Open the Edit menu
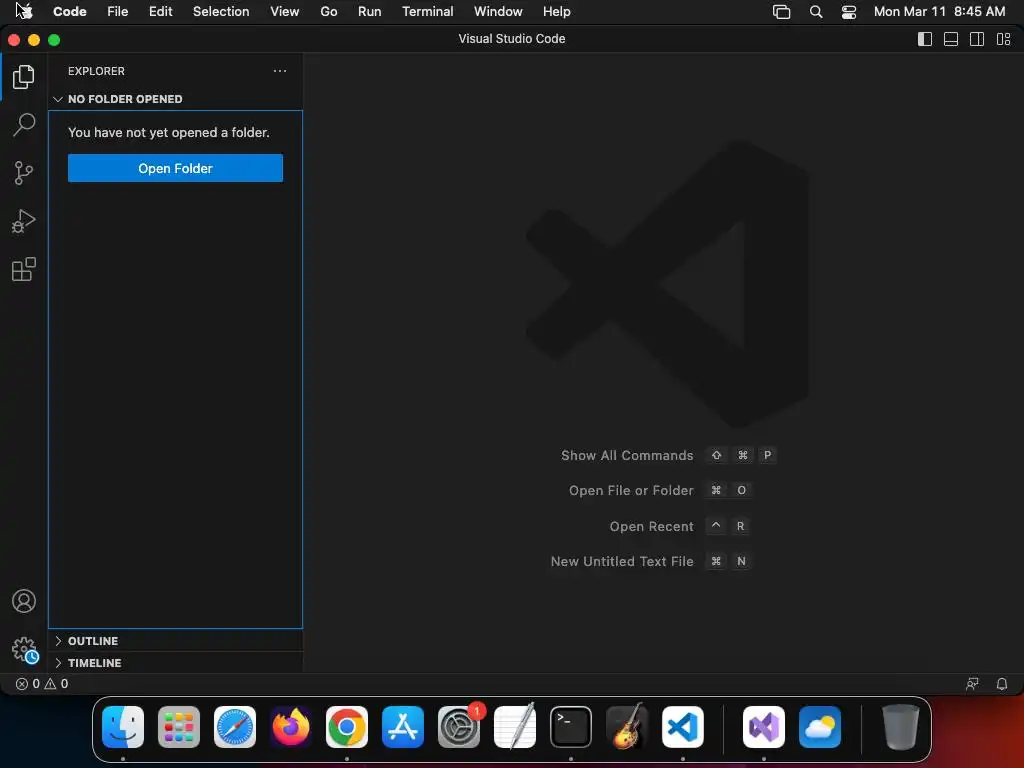This screenshot has width=1024, height=768. point(160,12)
